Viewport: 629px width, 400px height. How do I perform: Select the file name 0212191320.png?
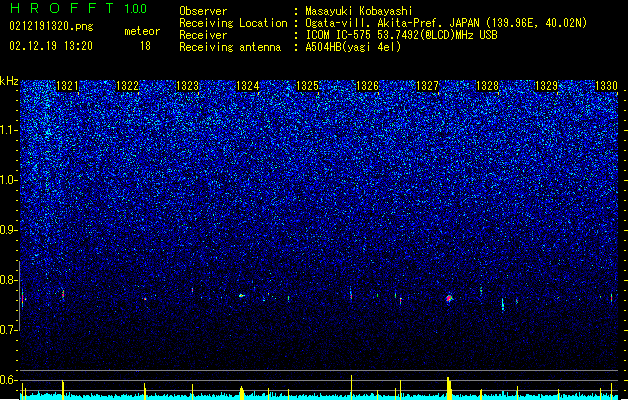(51, 26)
